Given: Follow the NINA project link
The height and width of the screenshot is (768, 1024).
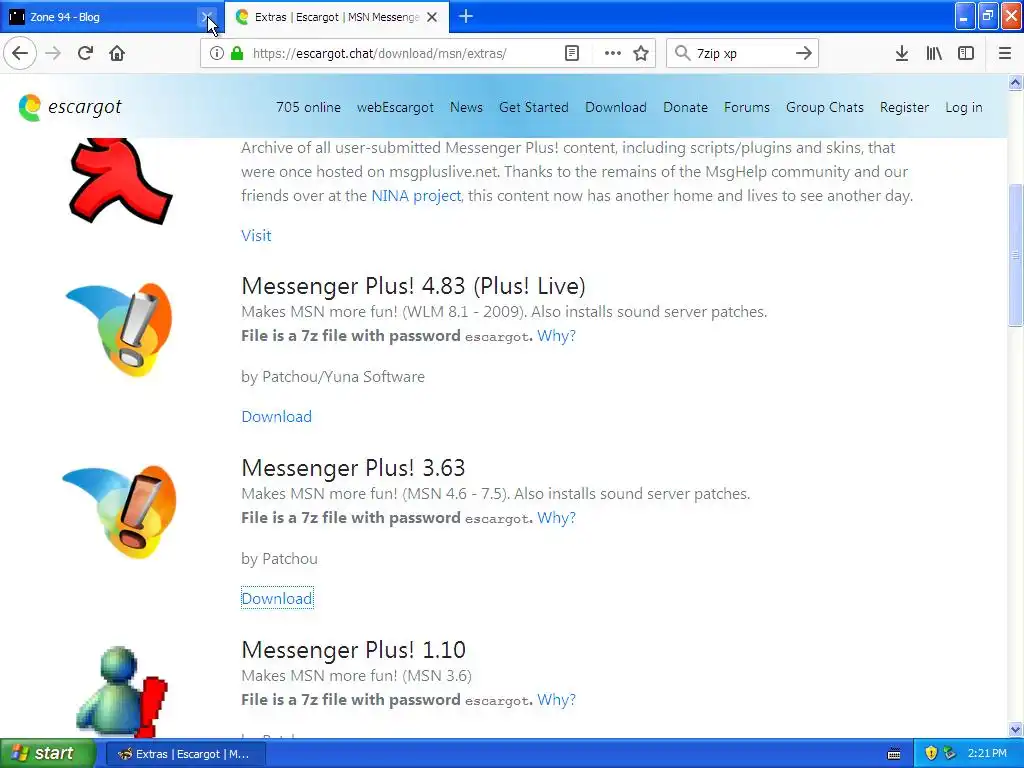Looking at the screenshot, I should click(x=416, y=196).
